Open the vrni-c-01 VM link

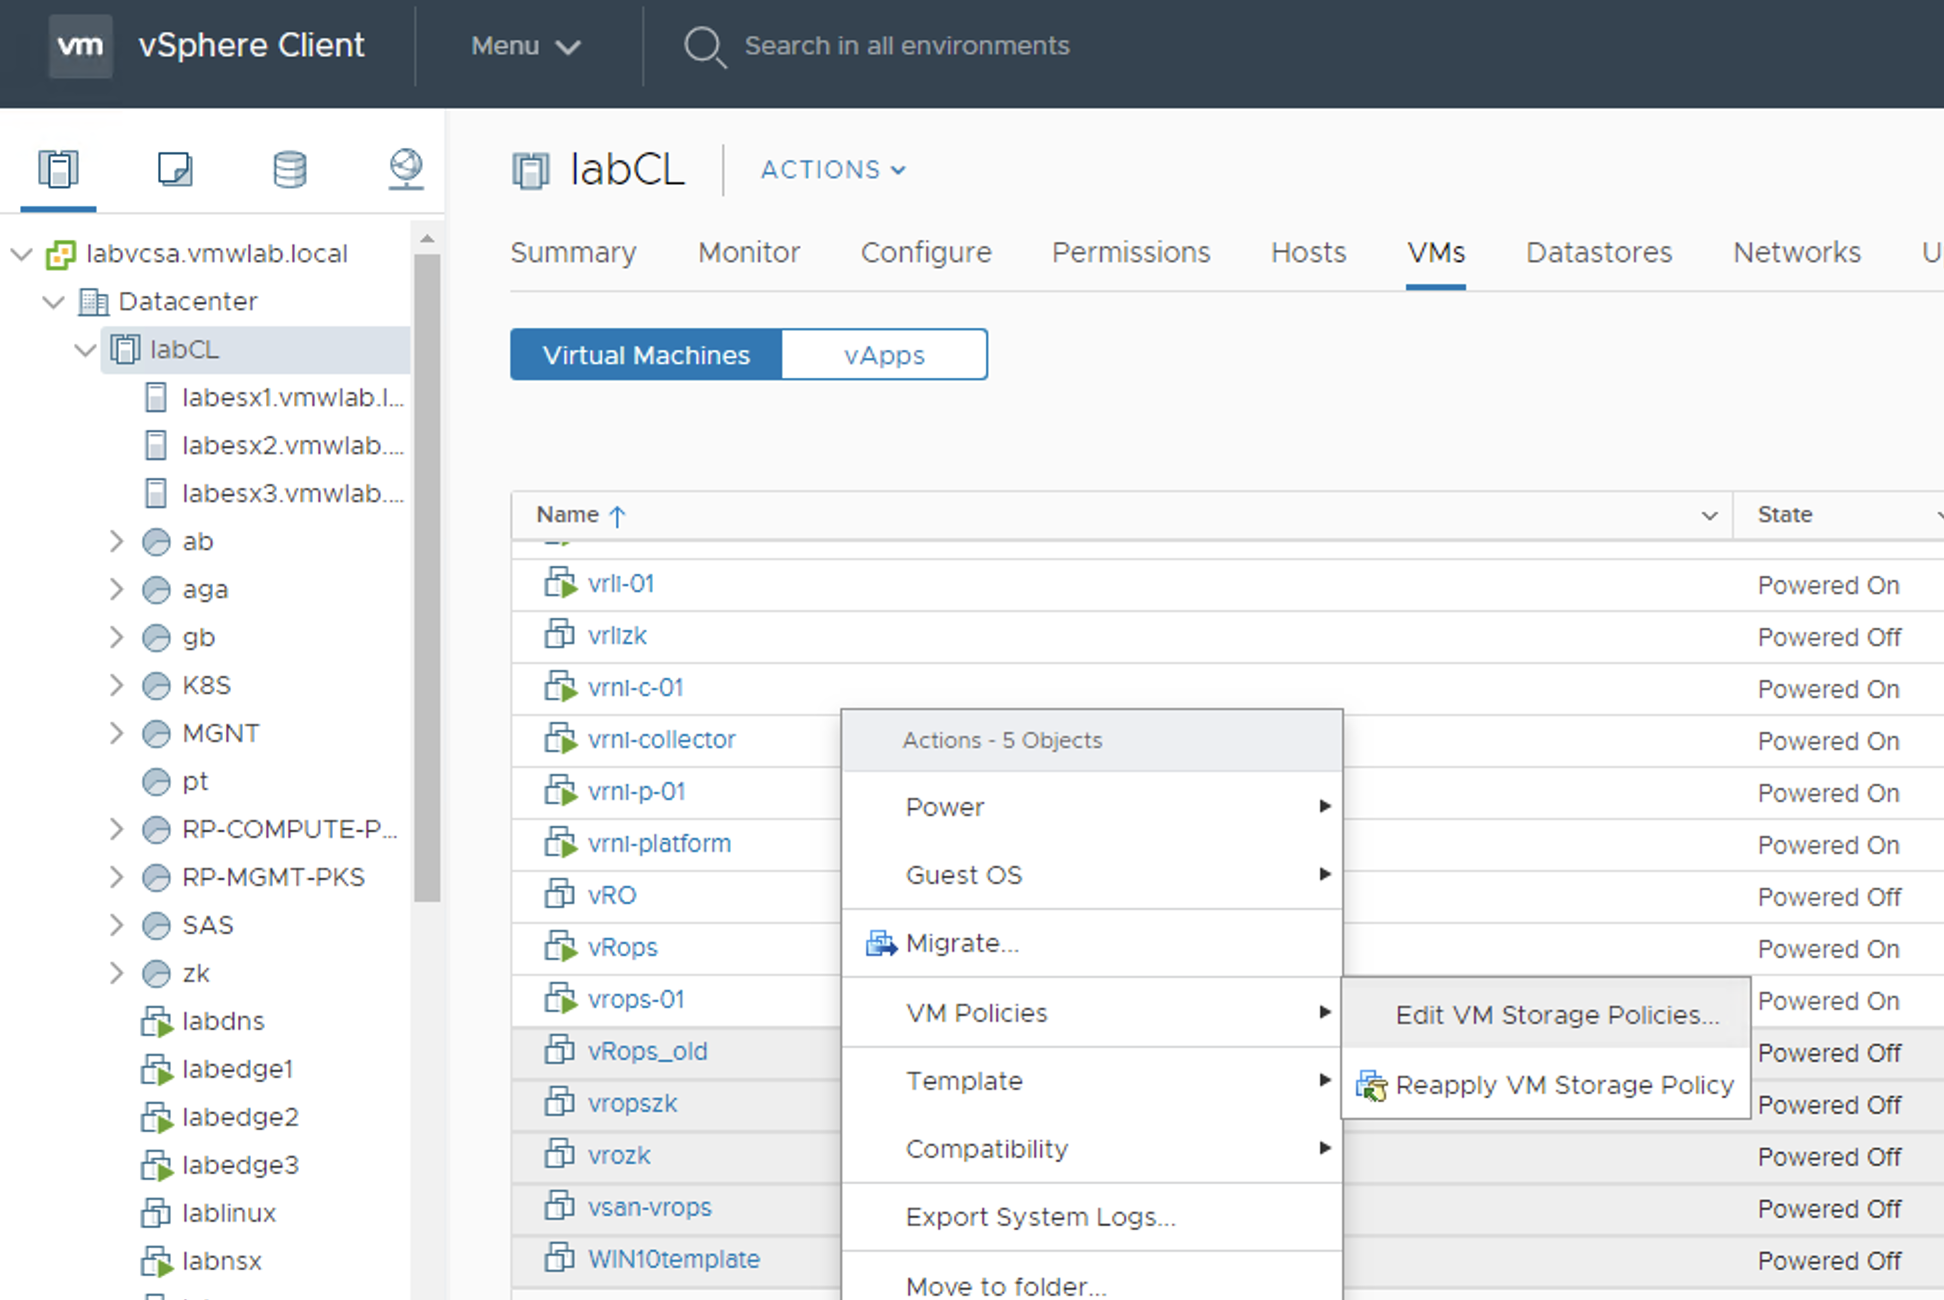tap(636, 687)
